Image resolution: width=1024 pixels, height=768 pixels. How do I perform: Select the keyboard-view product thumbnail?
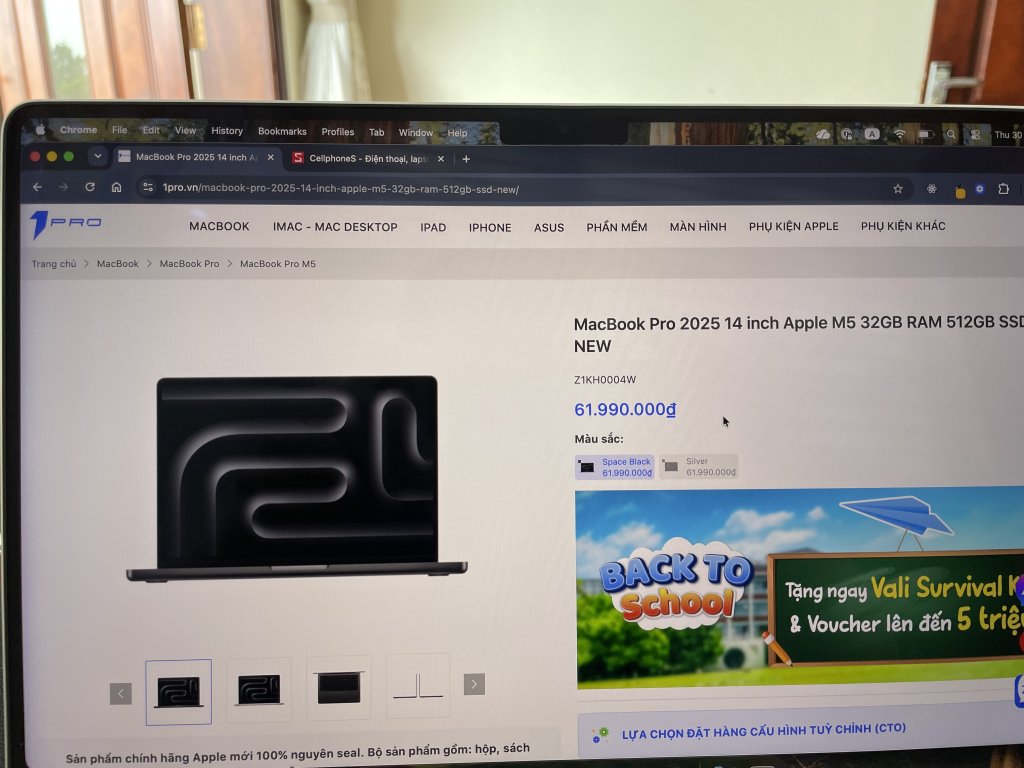pos(339,687)
